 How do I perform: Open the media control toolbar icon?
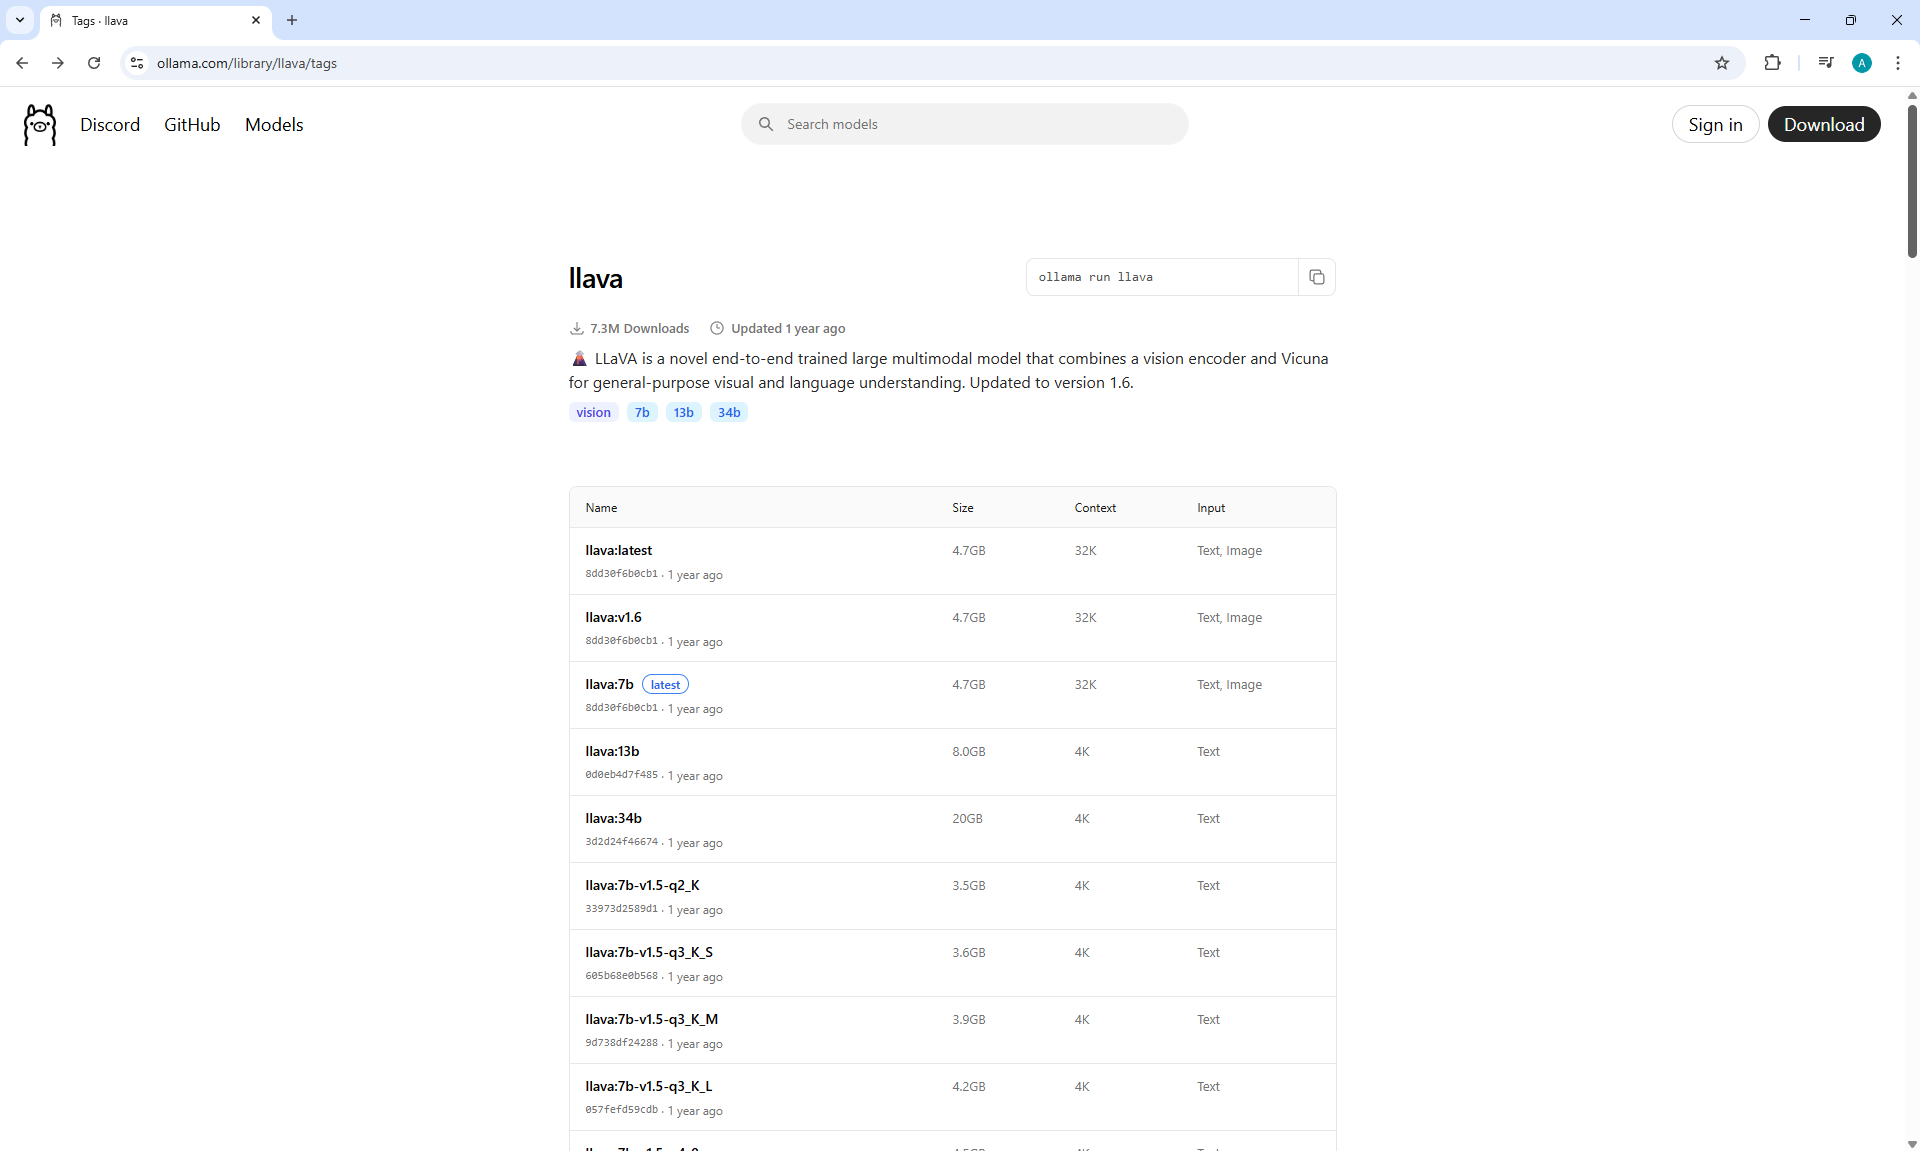coord(1825,63)
